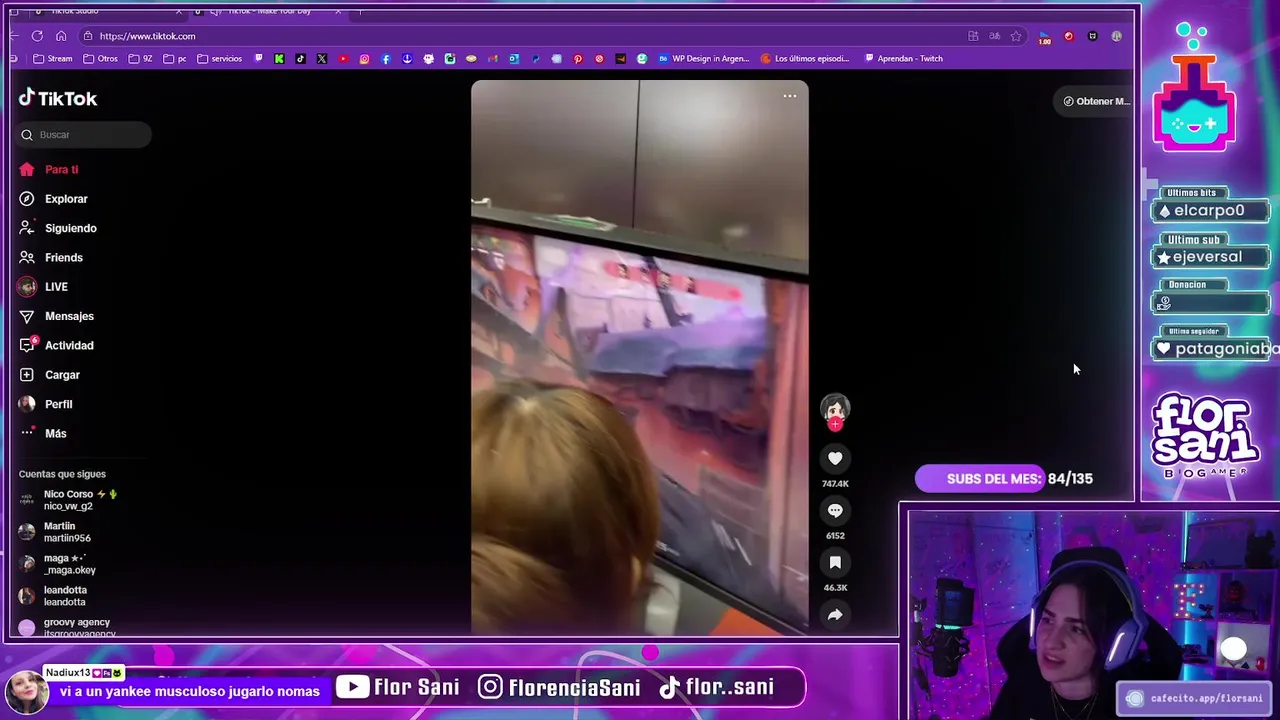This screenshot has height=720, width=1280.
Task: Open the PayPal bookmark icon
Action: [535, 58]
